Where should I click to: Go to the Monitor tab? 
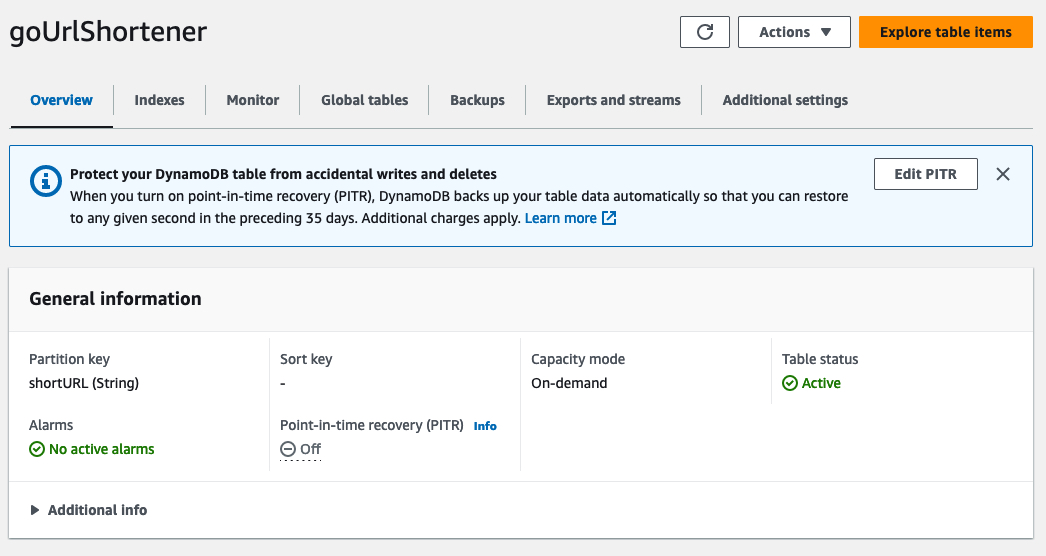pos(253,100)
